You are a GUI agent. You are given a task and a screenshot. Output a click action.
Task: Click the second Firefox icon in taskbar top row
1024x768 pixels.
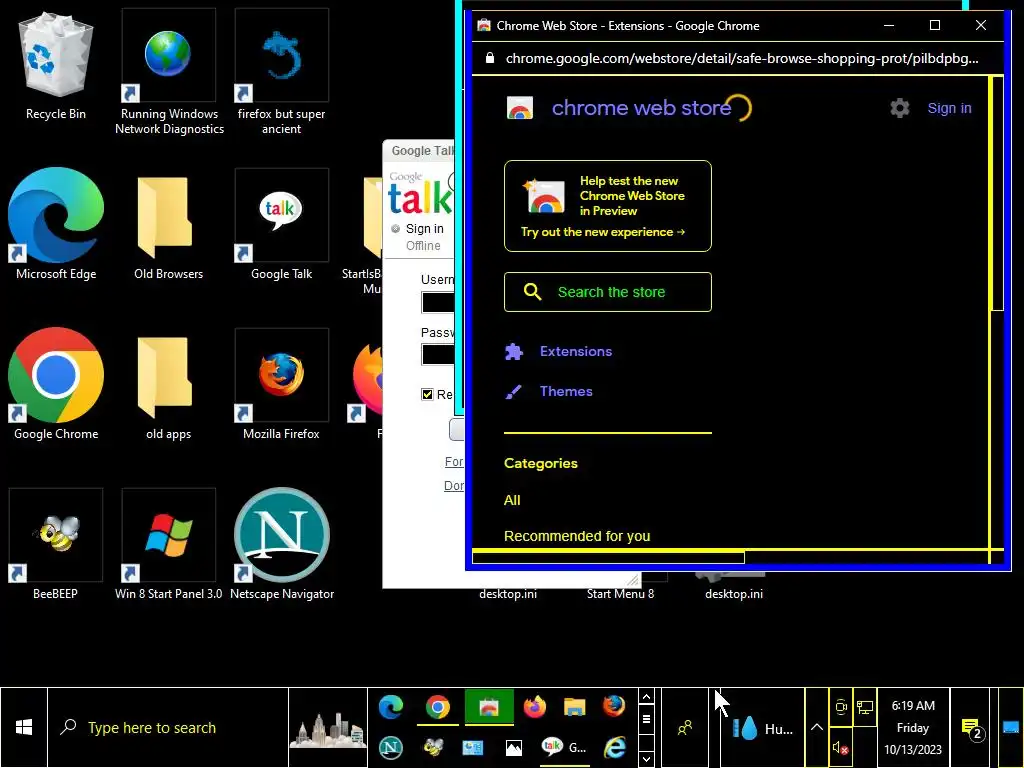614,707
